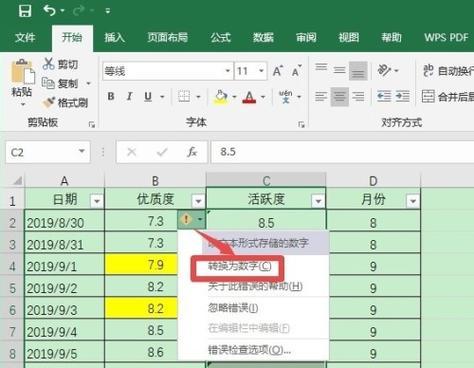Choose 转换为数字(C) in the error menu
Screen dimensions: 474x368
240,266
